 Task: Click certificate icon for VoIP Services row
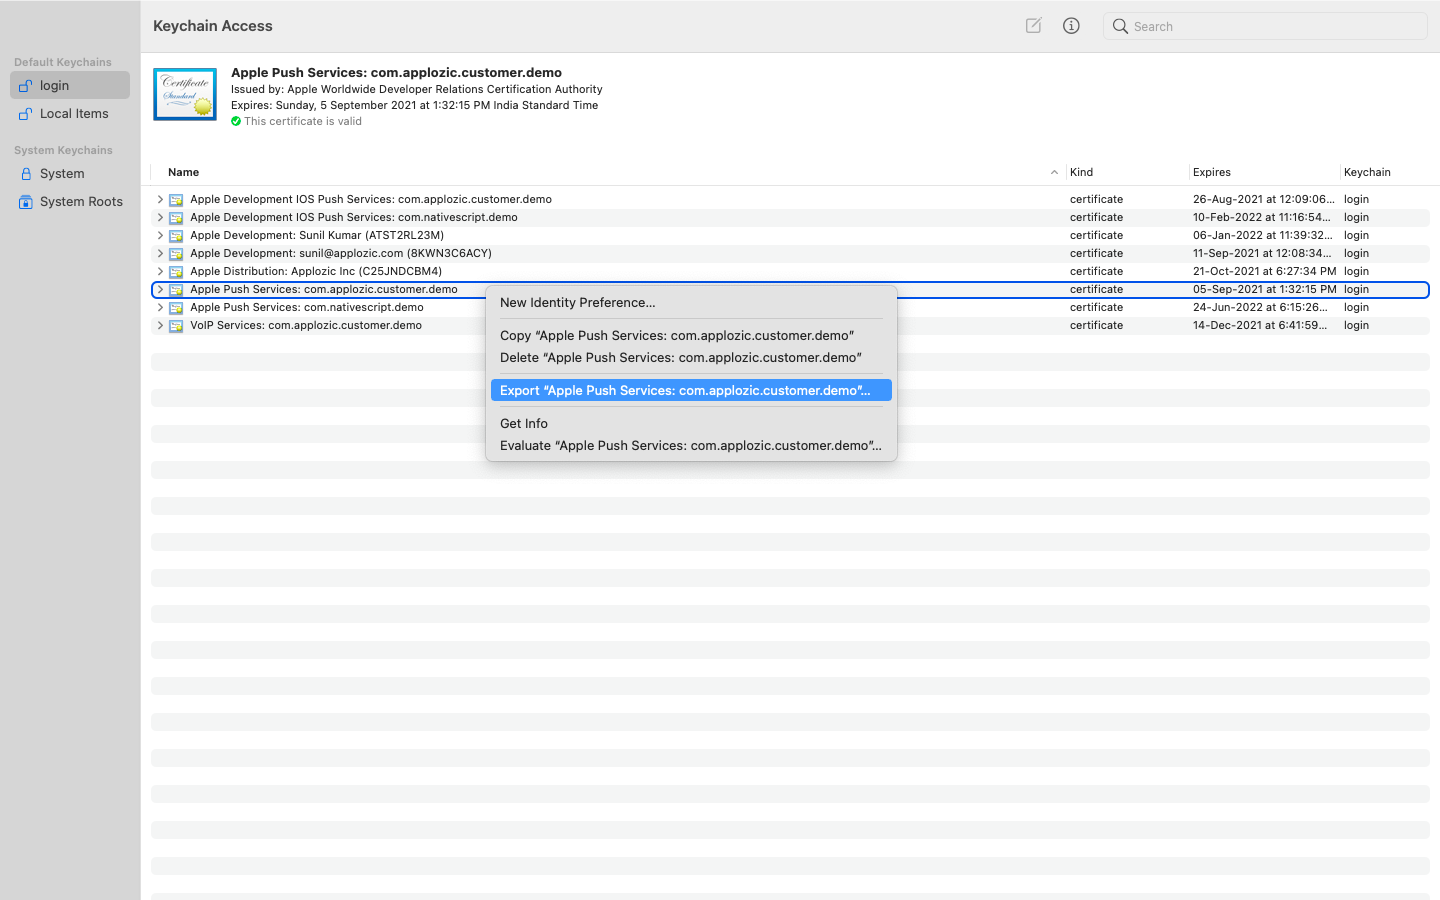(176, 326)
